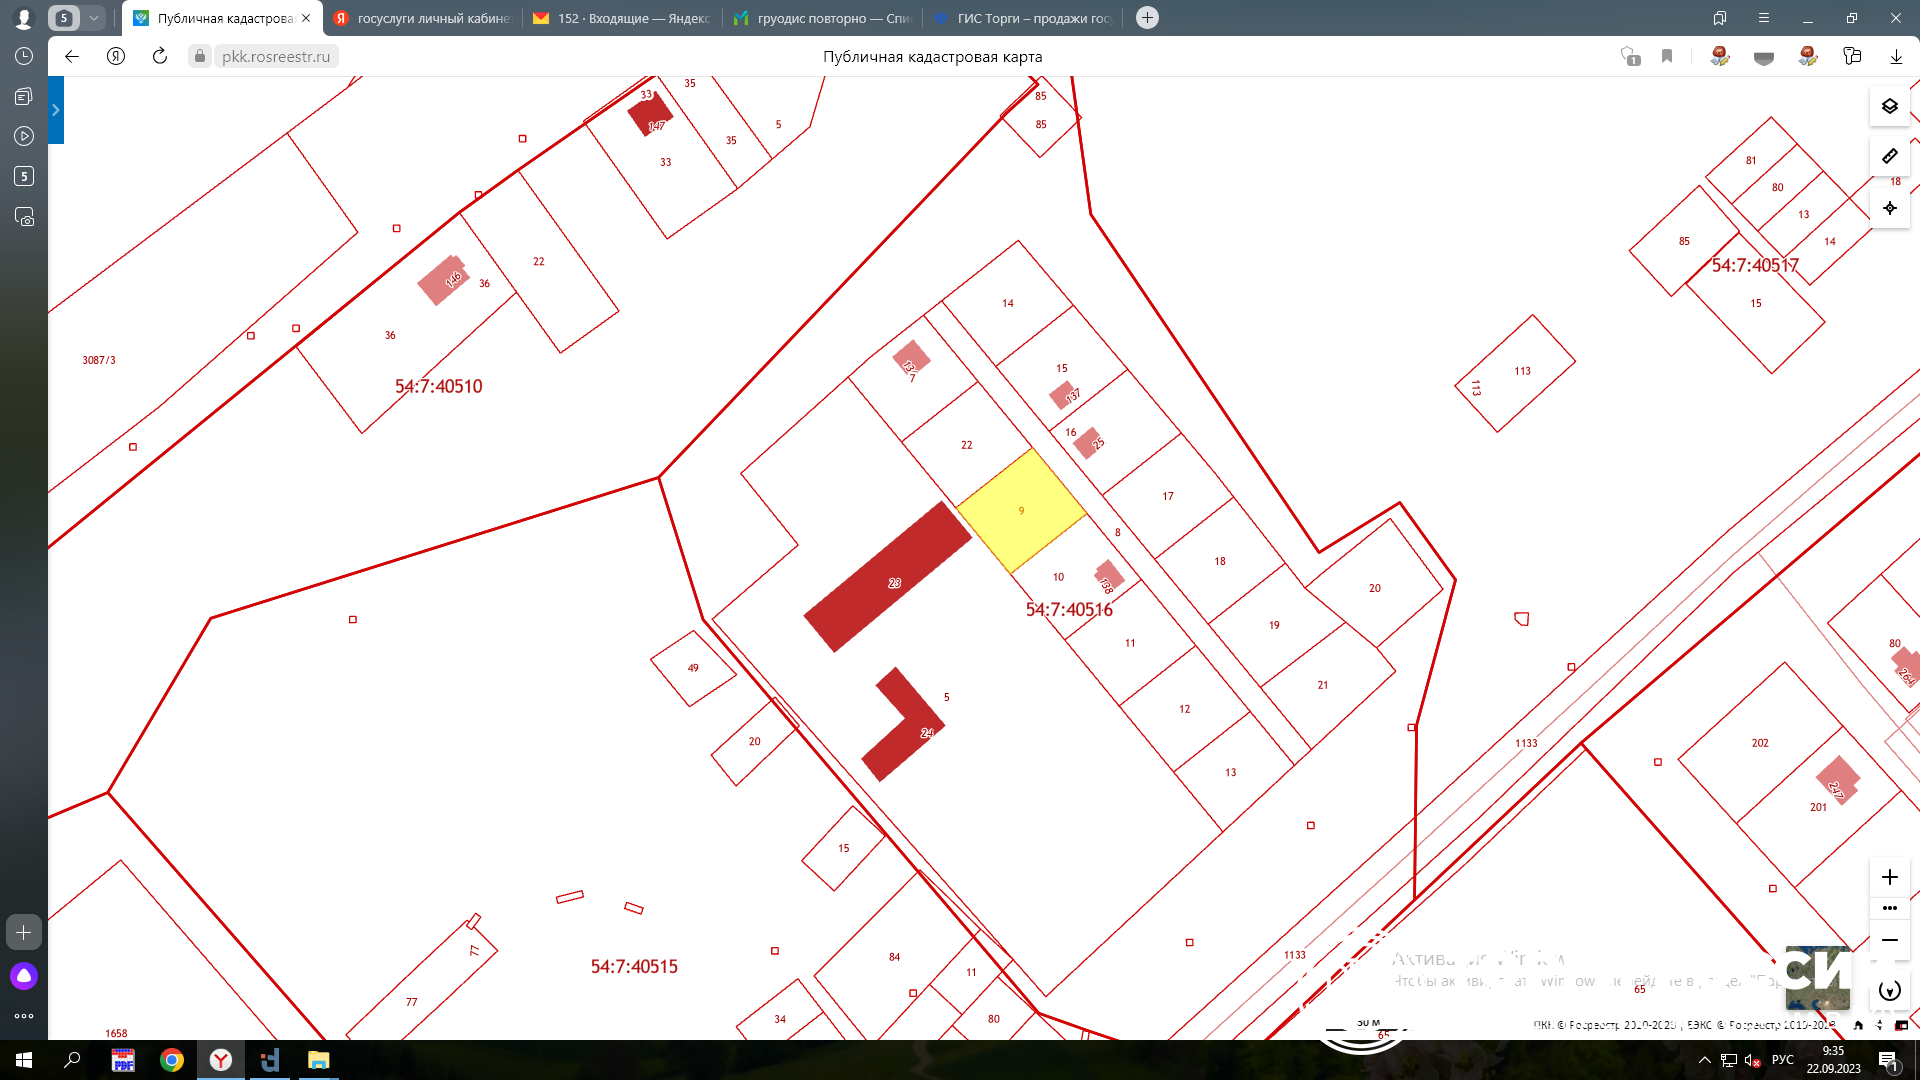1920x1080 pixels.
Task: Open the map layers panel
Action: [x=1889, y=106]
